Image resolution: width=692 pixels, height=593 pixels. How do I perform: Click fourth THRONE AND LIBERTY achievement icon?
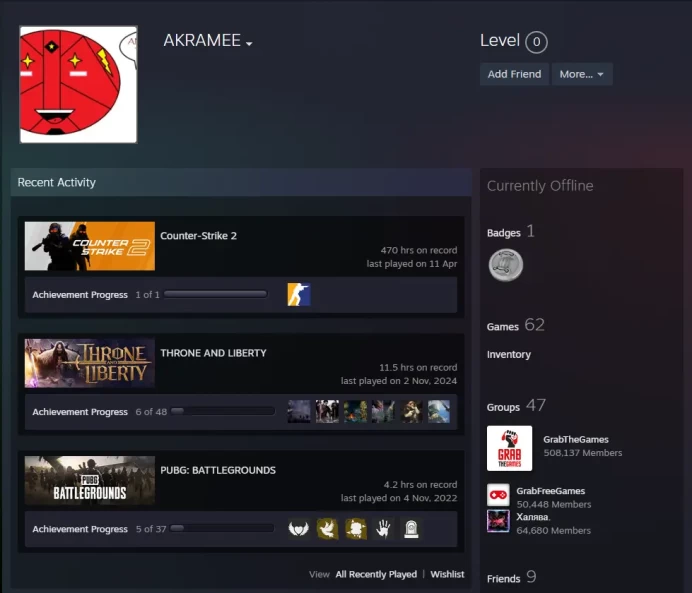[x=383, y=412]
